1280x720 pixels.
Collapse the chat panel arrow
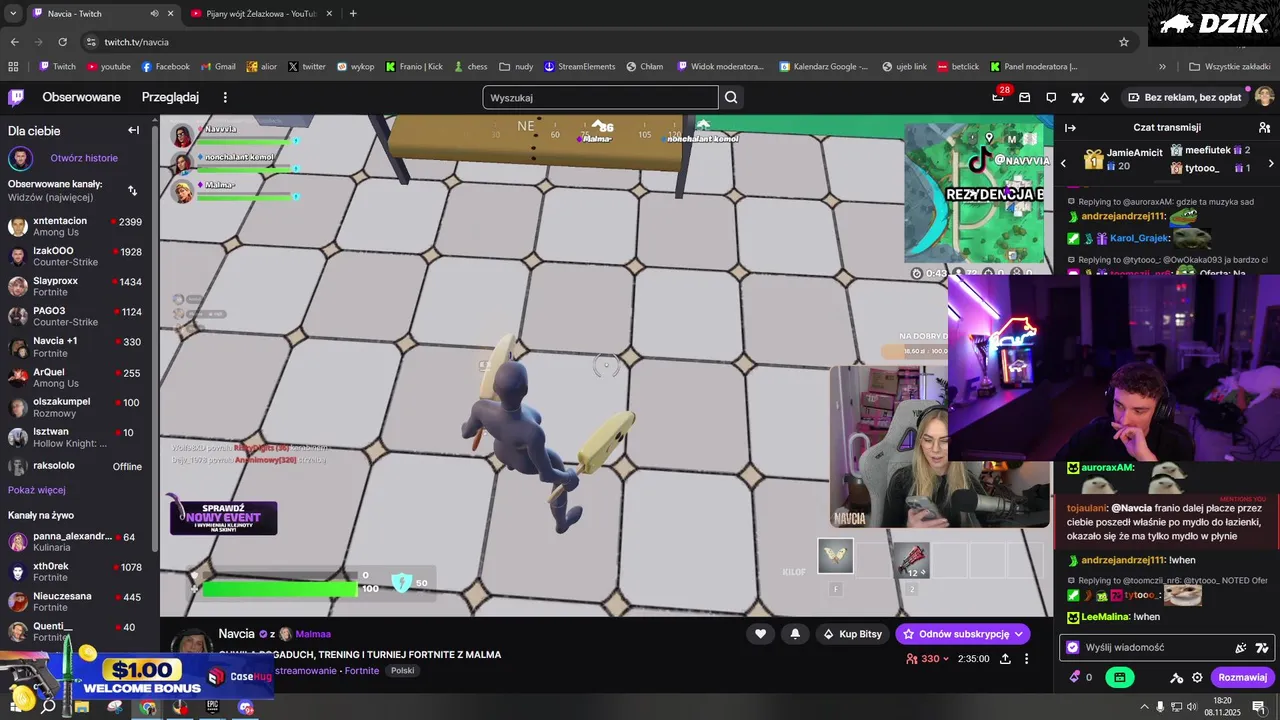1070,128
